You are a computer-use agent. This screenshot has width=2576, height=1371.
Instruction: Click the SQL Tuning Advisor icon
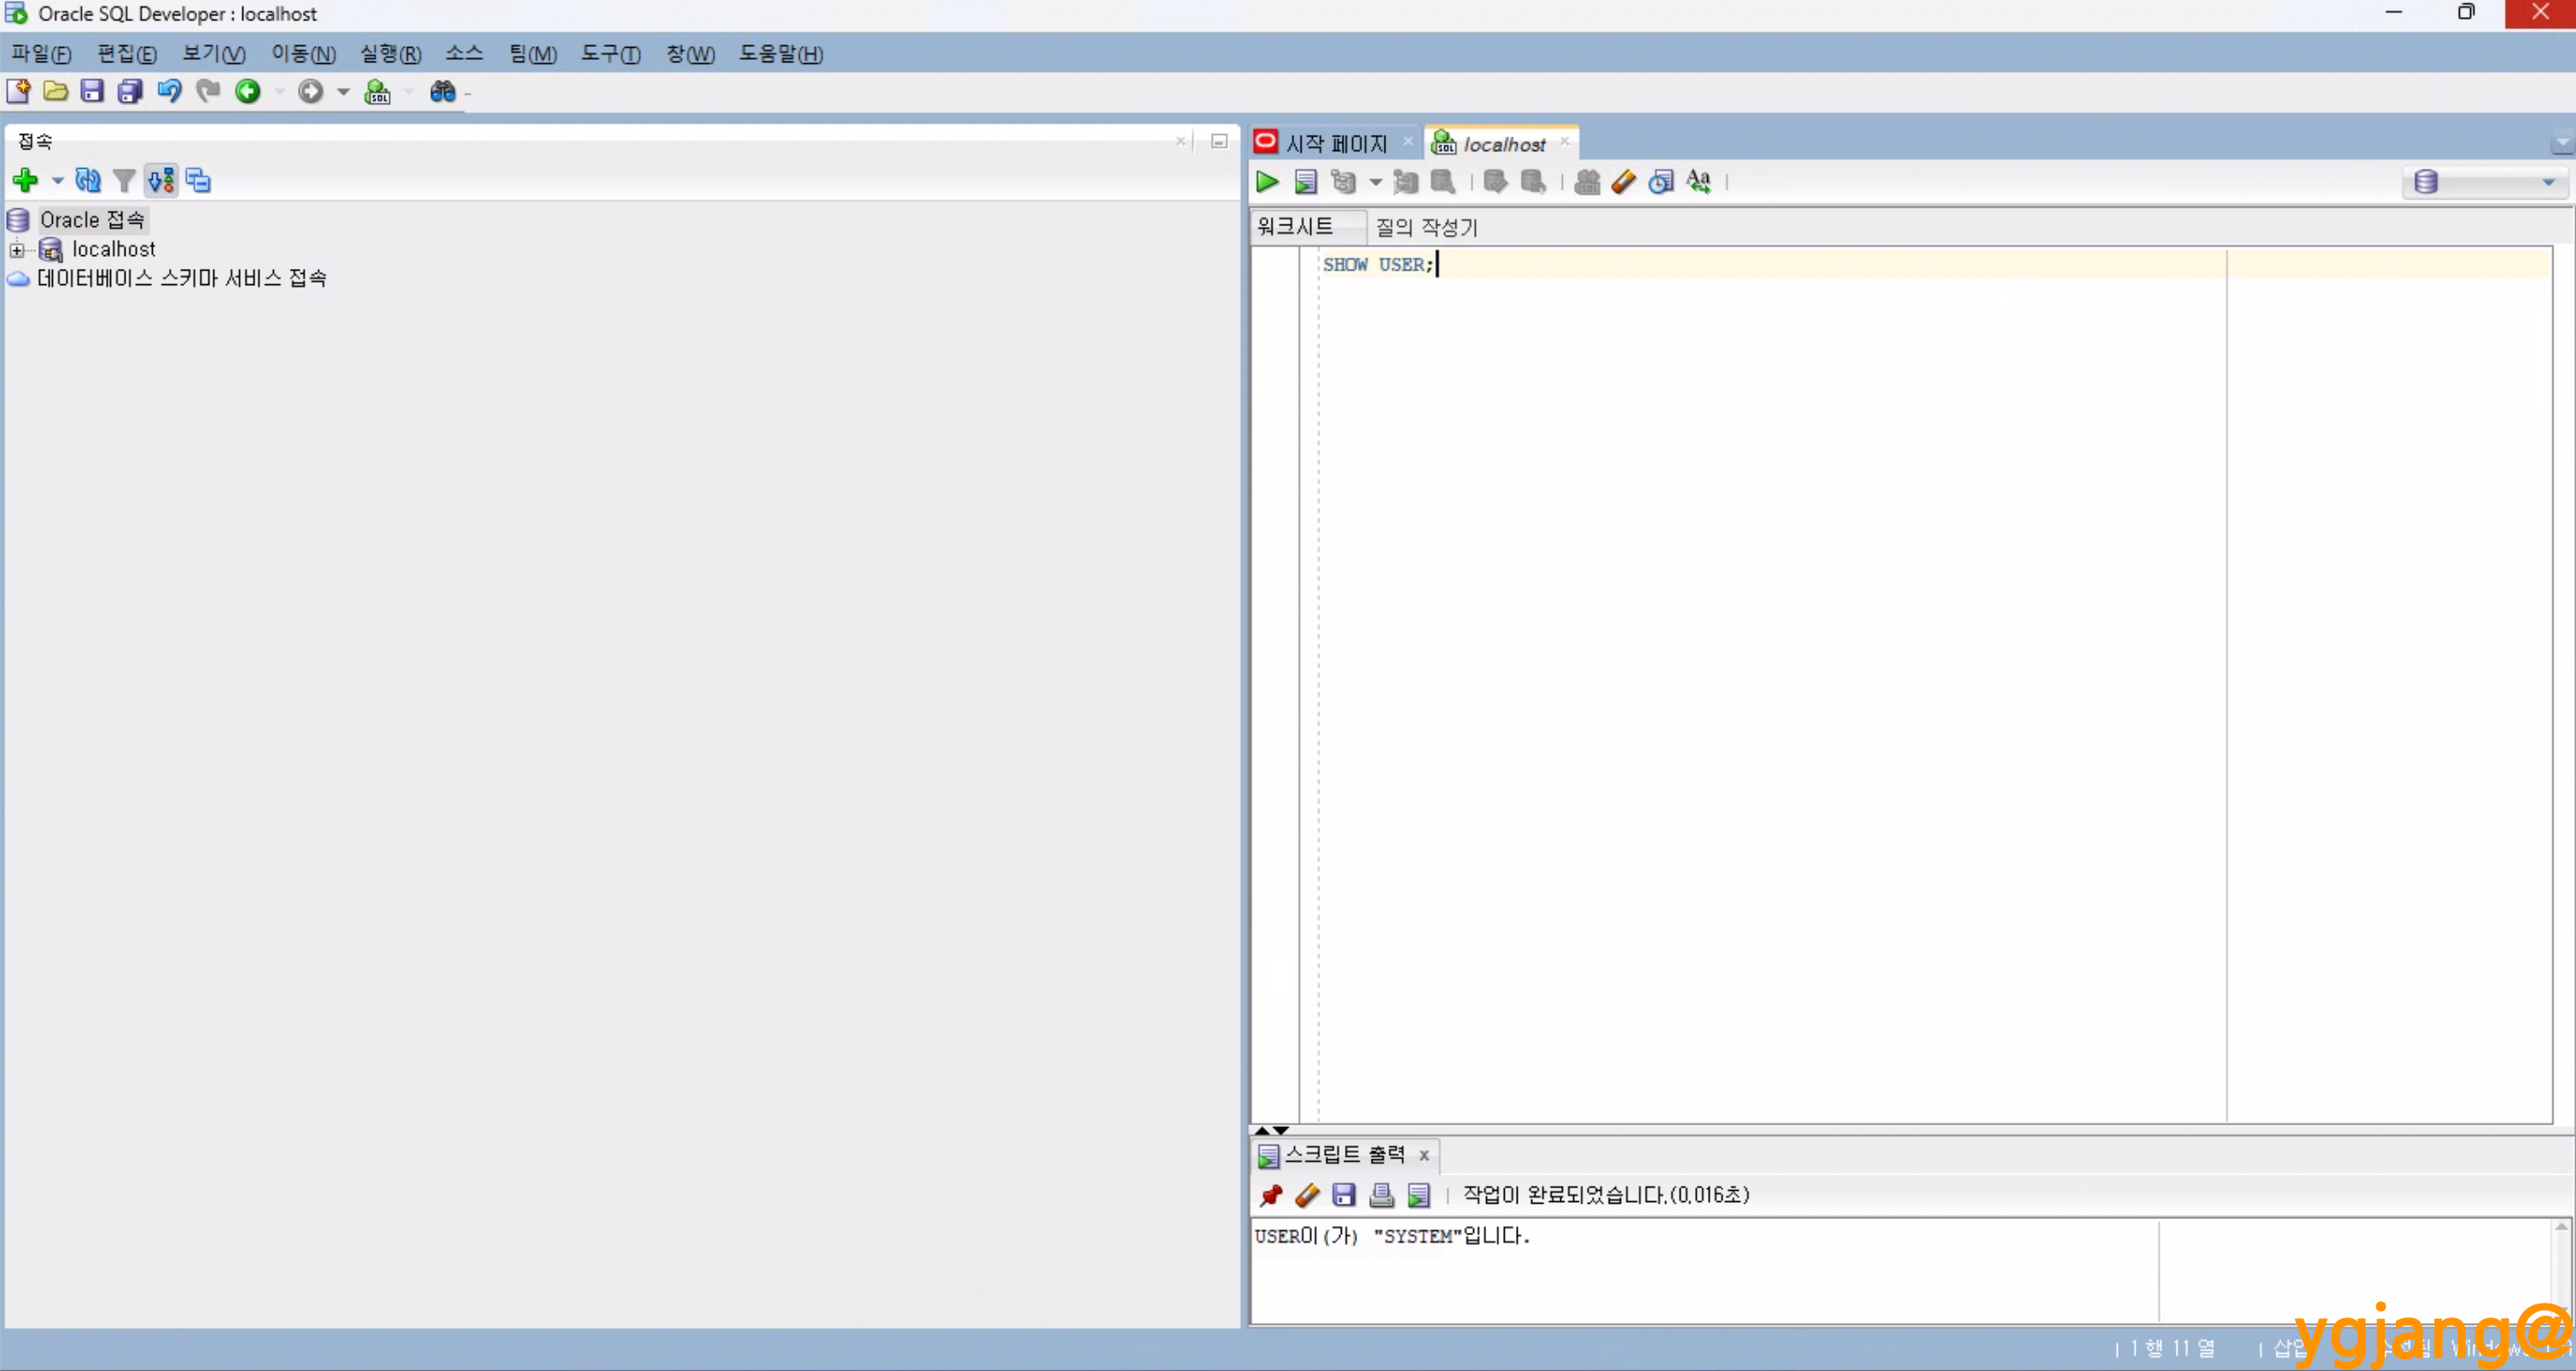click(x=1443, y=181)
